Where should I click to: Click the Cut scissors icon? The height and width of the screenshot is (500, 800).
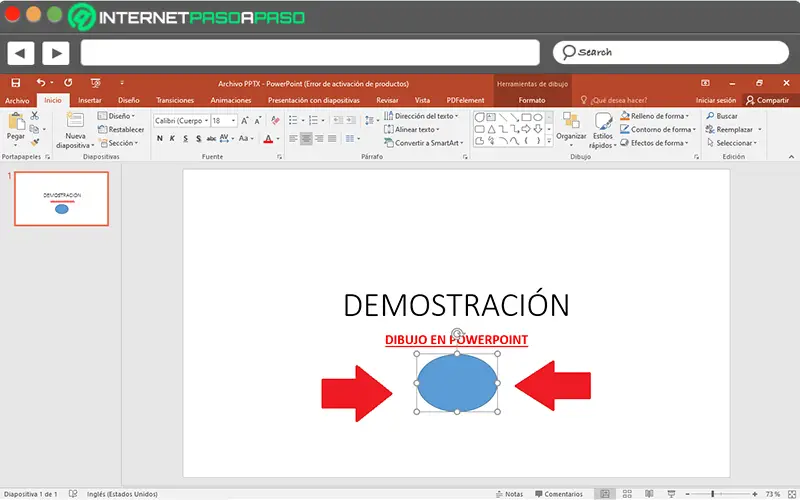pos(35,116)
